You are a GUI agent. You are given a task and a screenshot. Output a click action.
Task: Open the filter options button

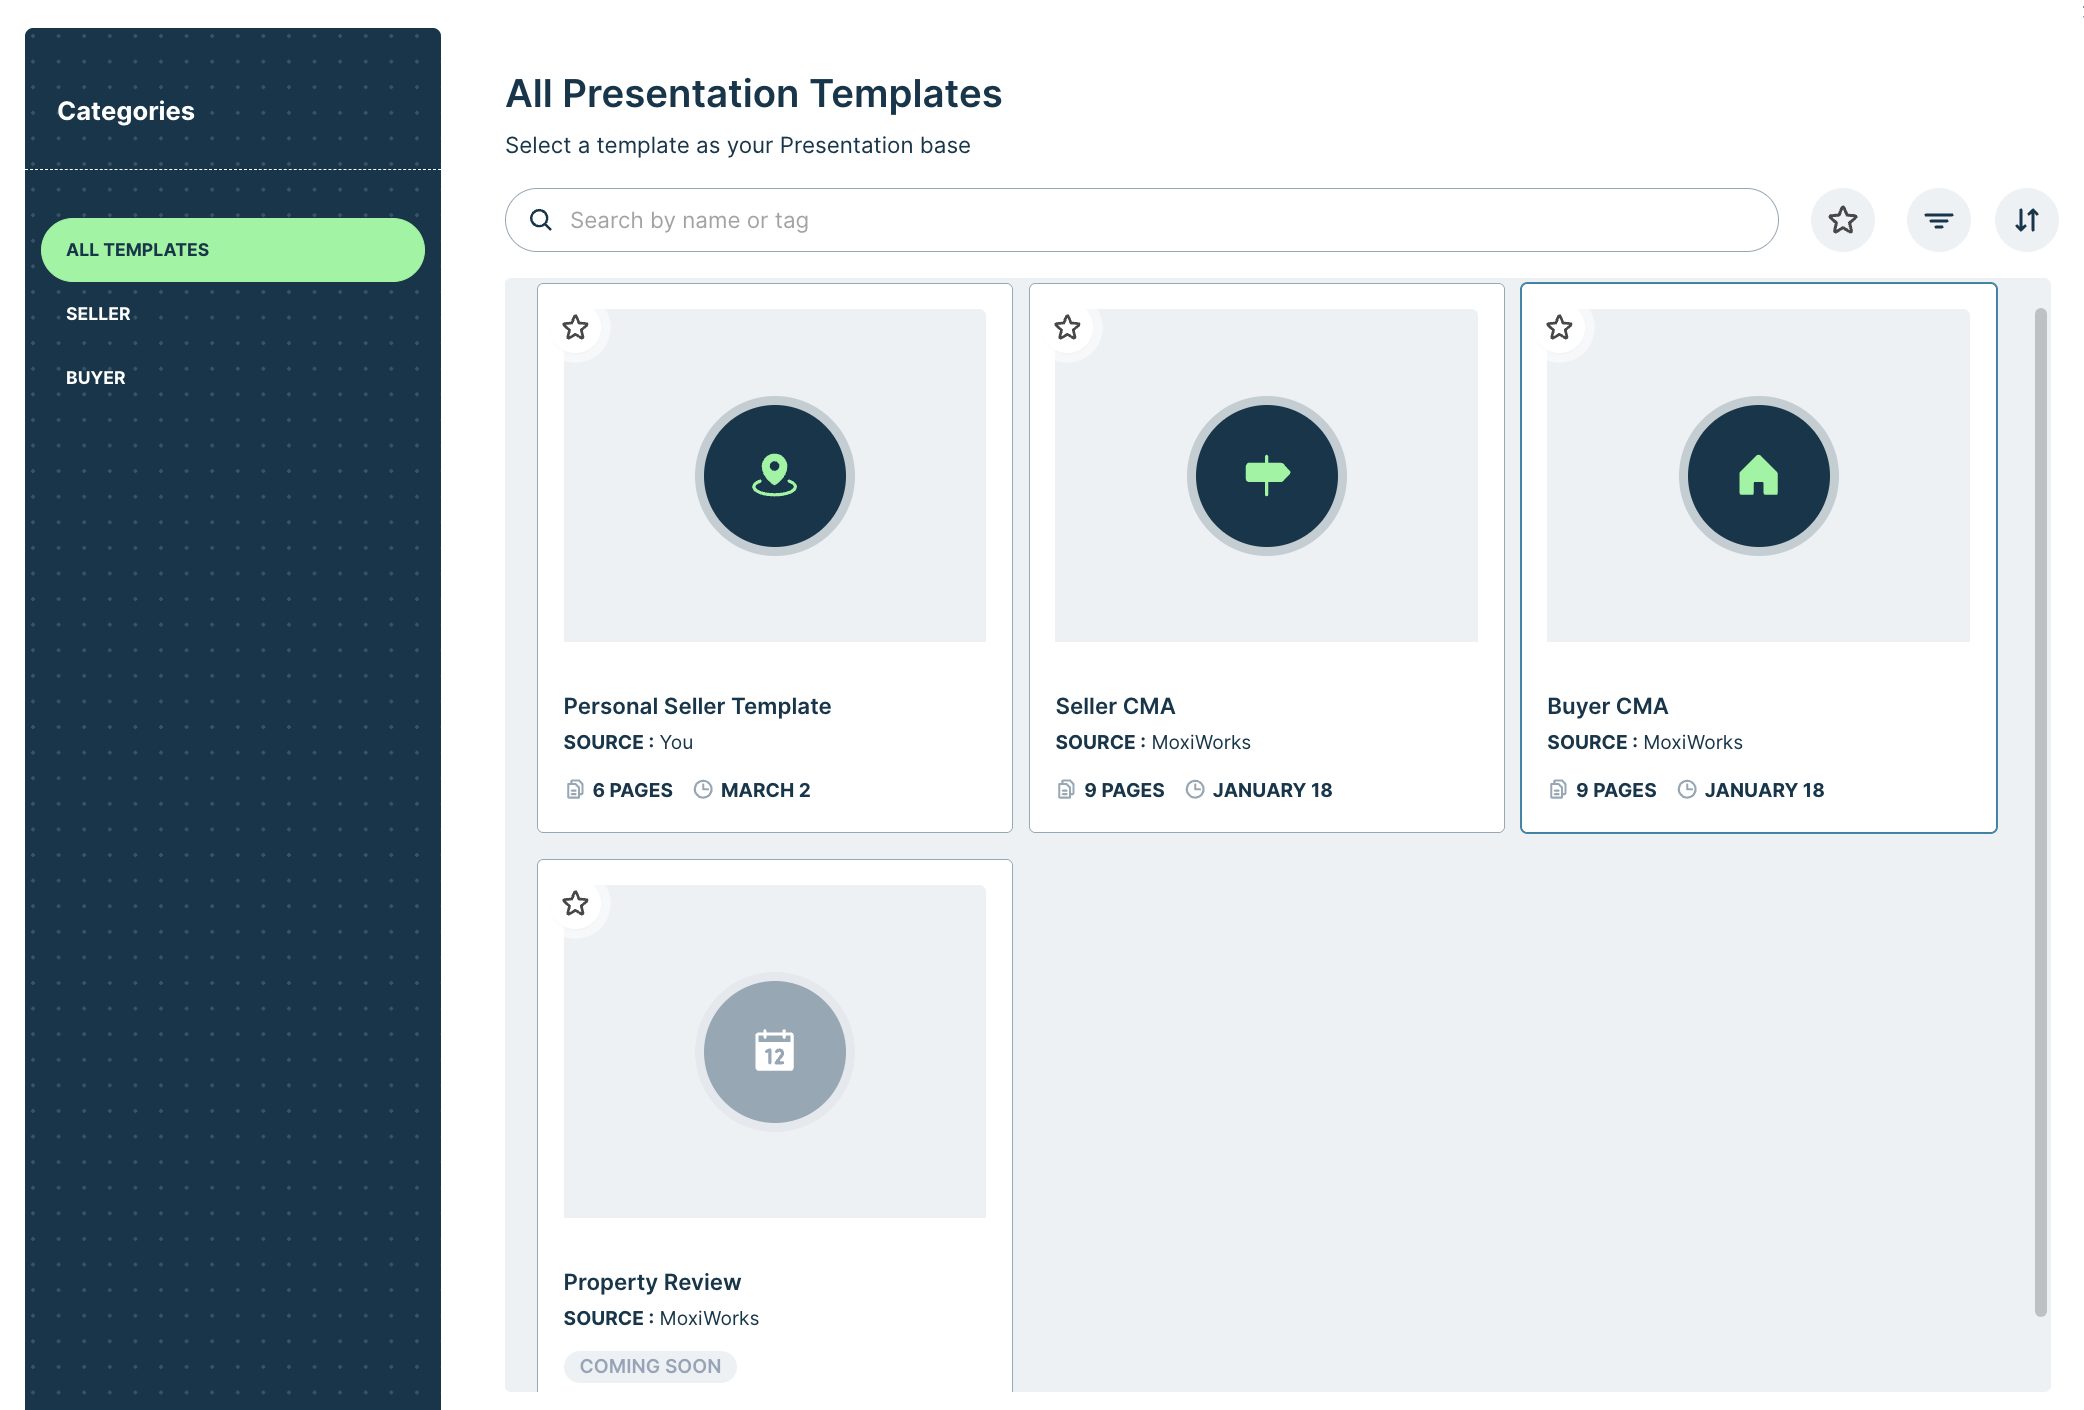1938,220
